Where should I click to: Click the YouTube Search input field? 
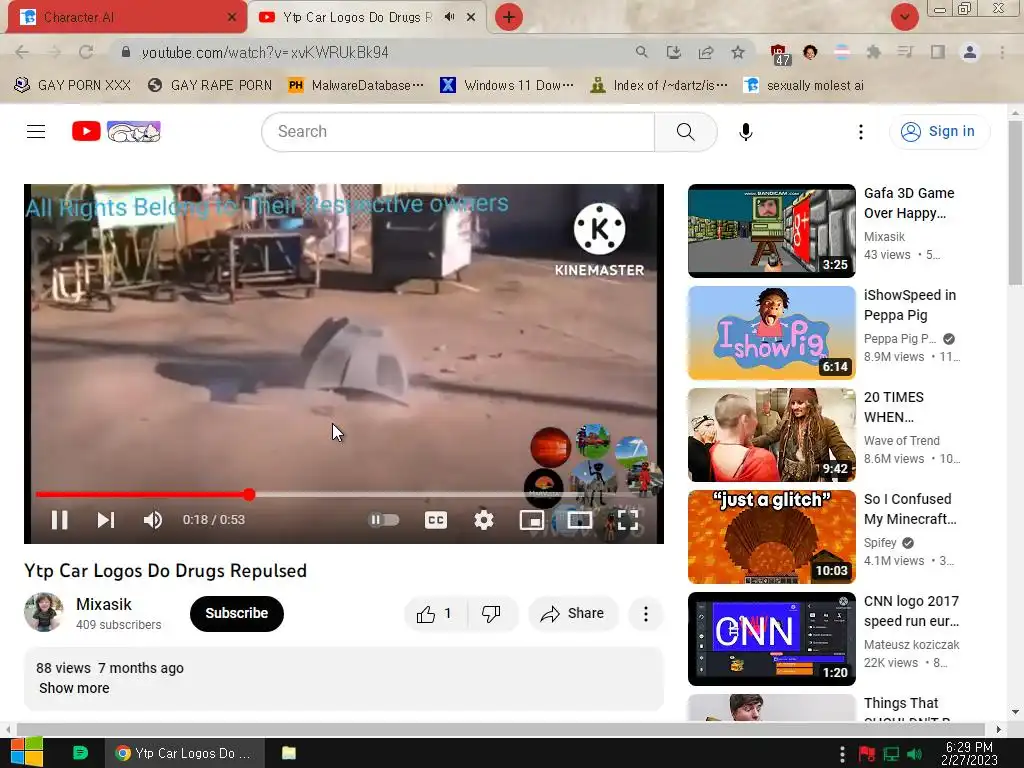click(458, 131)
